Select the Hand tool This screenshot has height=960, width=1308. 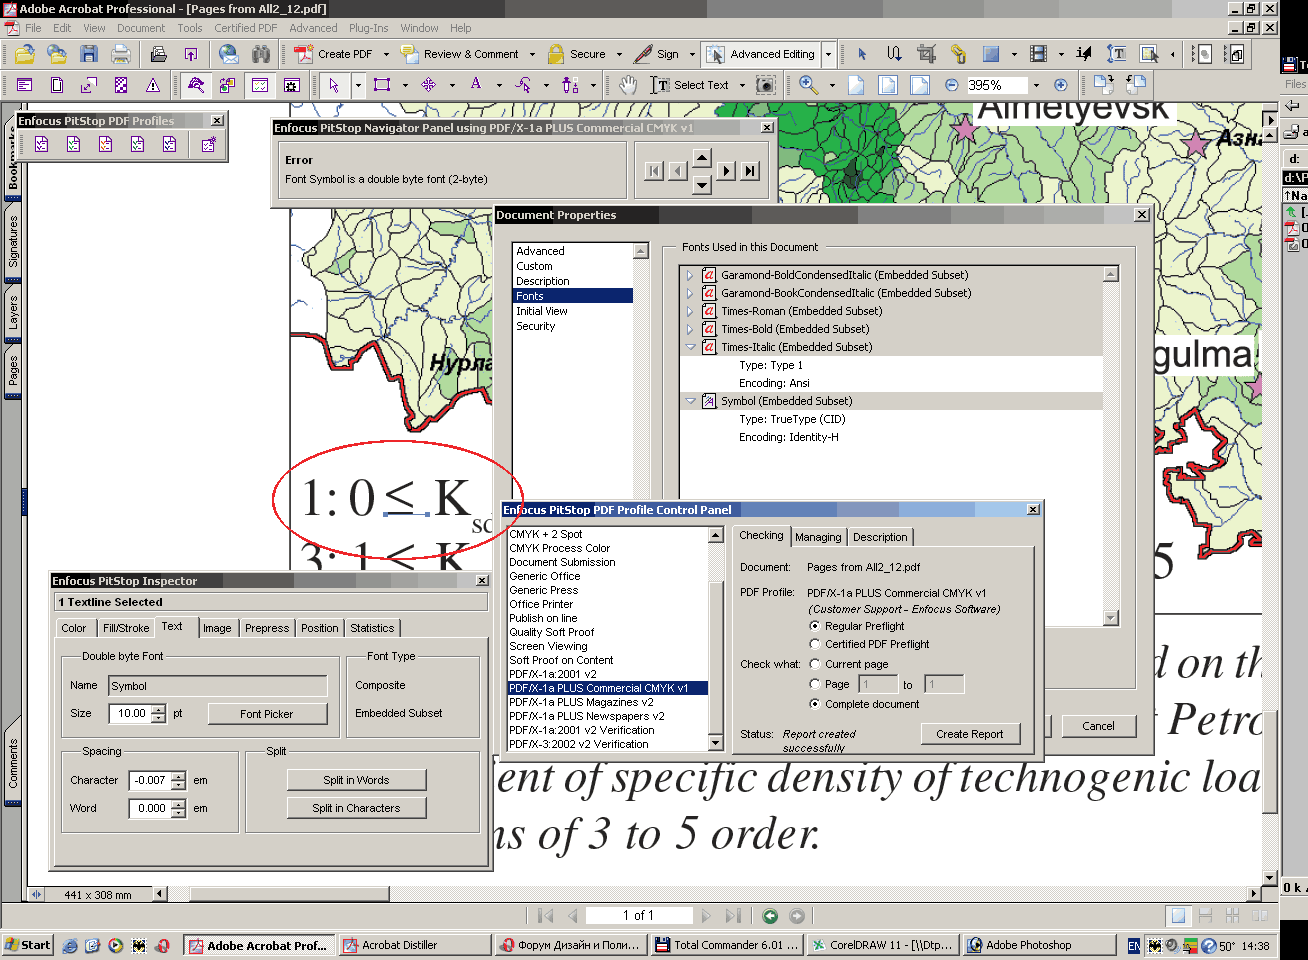628,85
